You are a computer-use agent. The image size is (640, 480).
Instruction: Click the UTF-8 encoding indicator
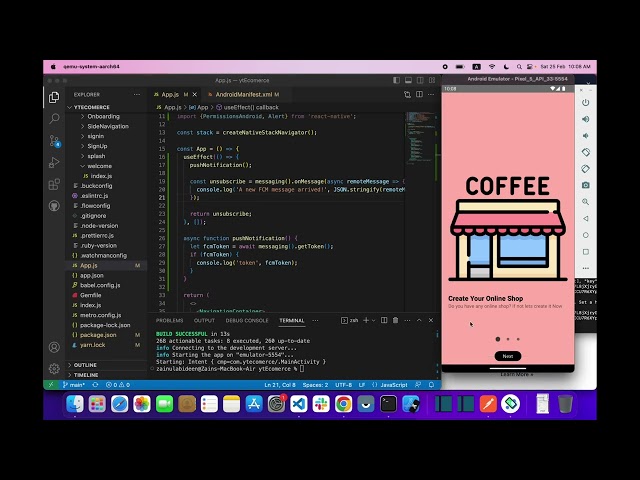pos(343,384)
